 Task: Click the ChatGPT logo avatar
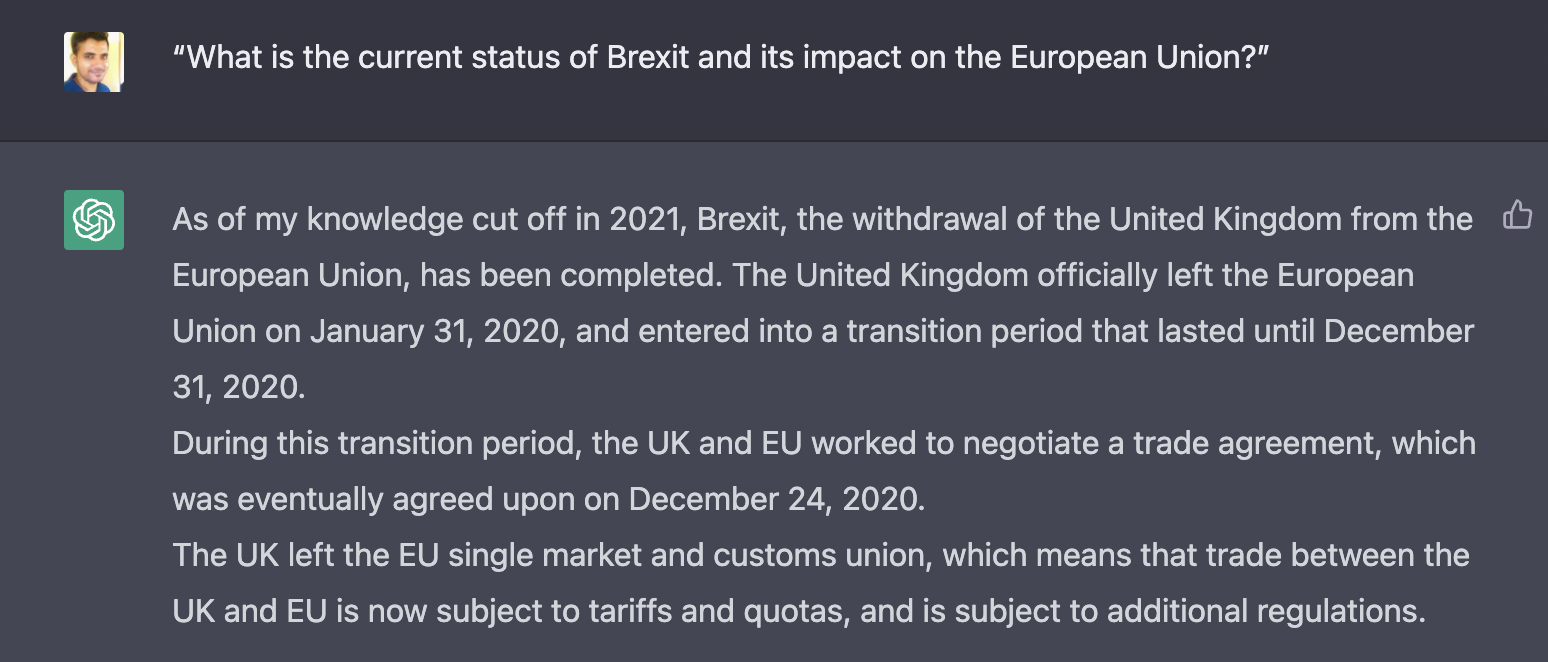click(94, 219)
